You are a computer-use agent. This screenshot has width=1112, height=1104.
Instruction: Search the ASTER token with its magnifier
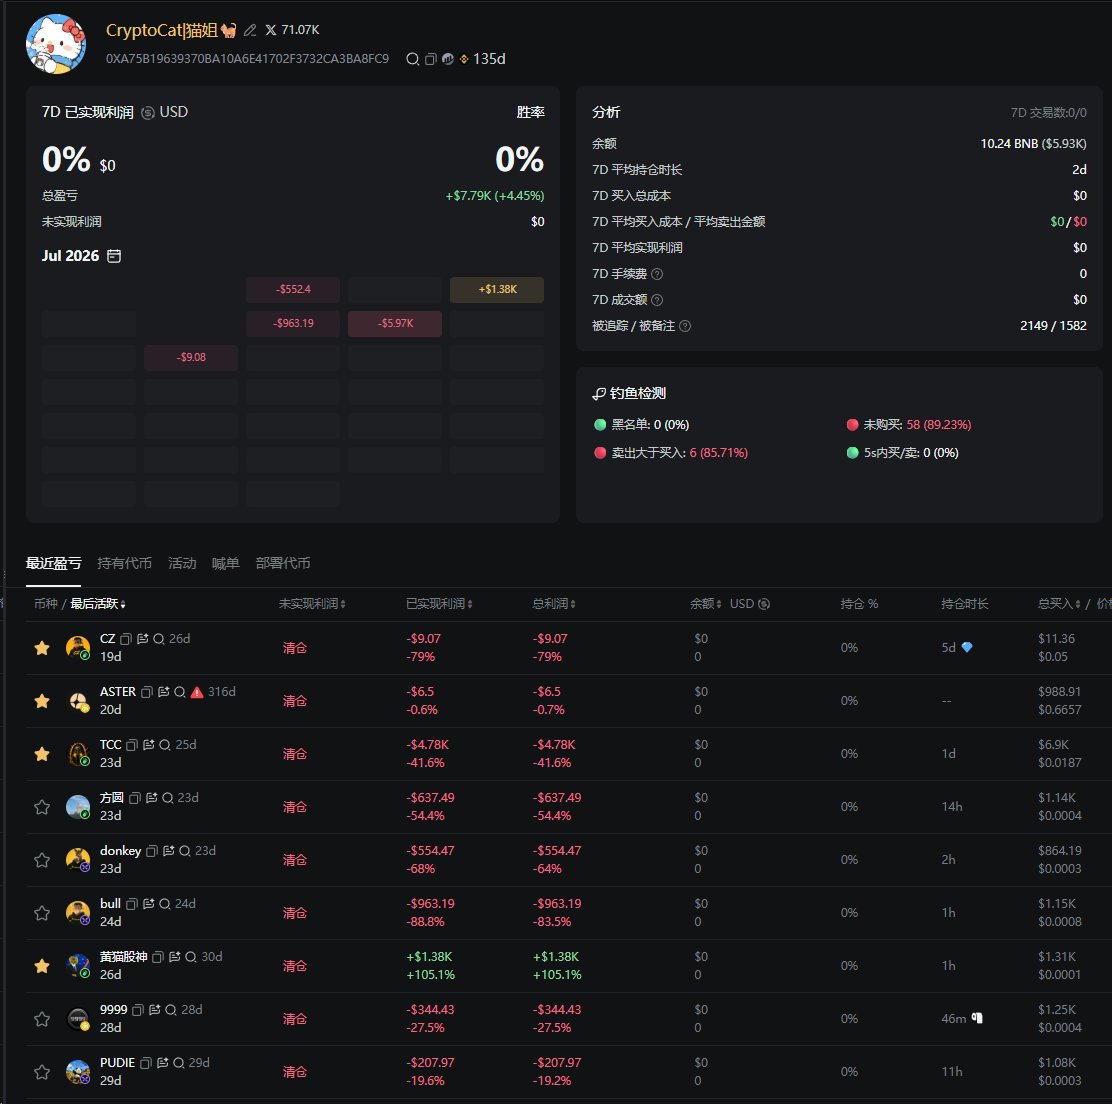(x=180, y=692)
